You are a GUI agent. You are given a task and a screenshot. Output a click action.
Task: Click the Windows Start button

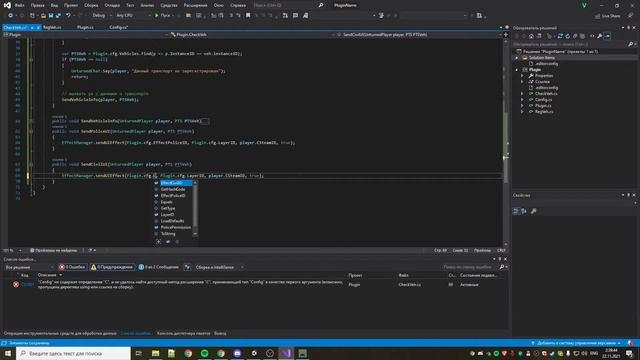tap(8, 353)
